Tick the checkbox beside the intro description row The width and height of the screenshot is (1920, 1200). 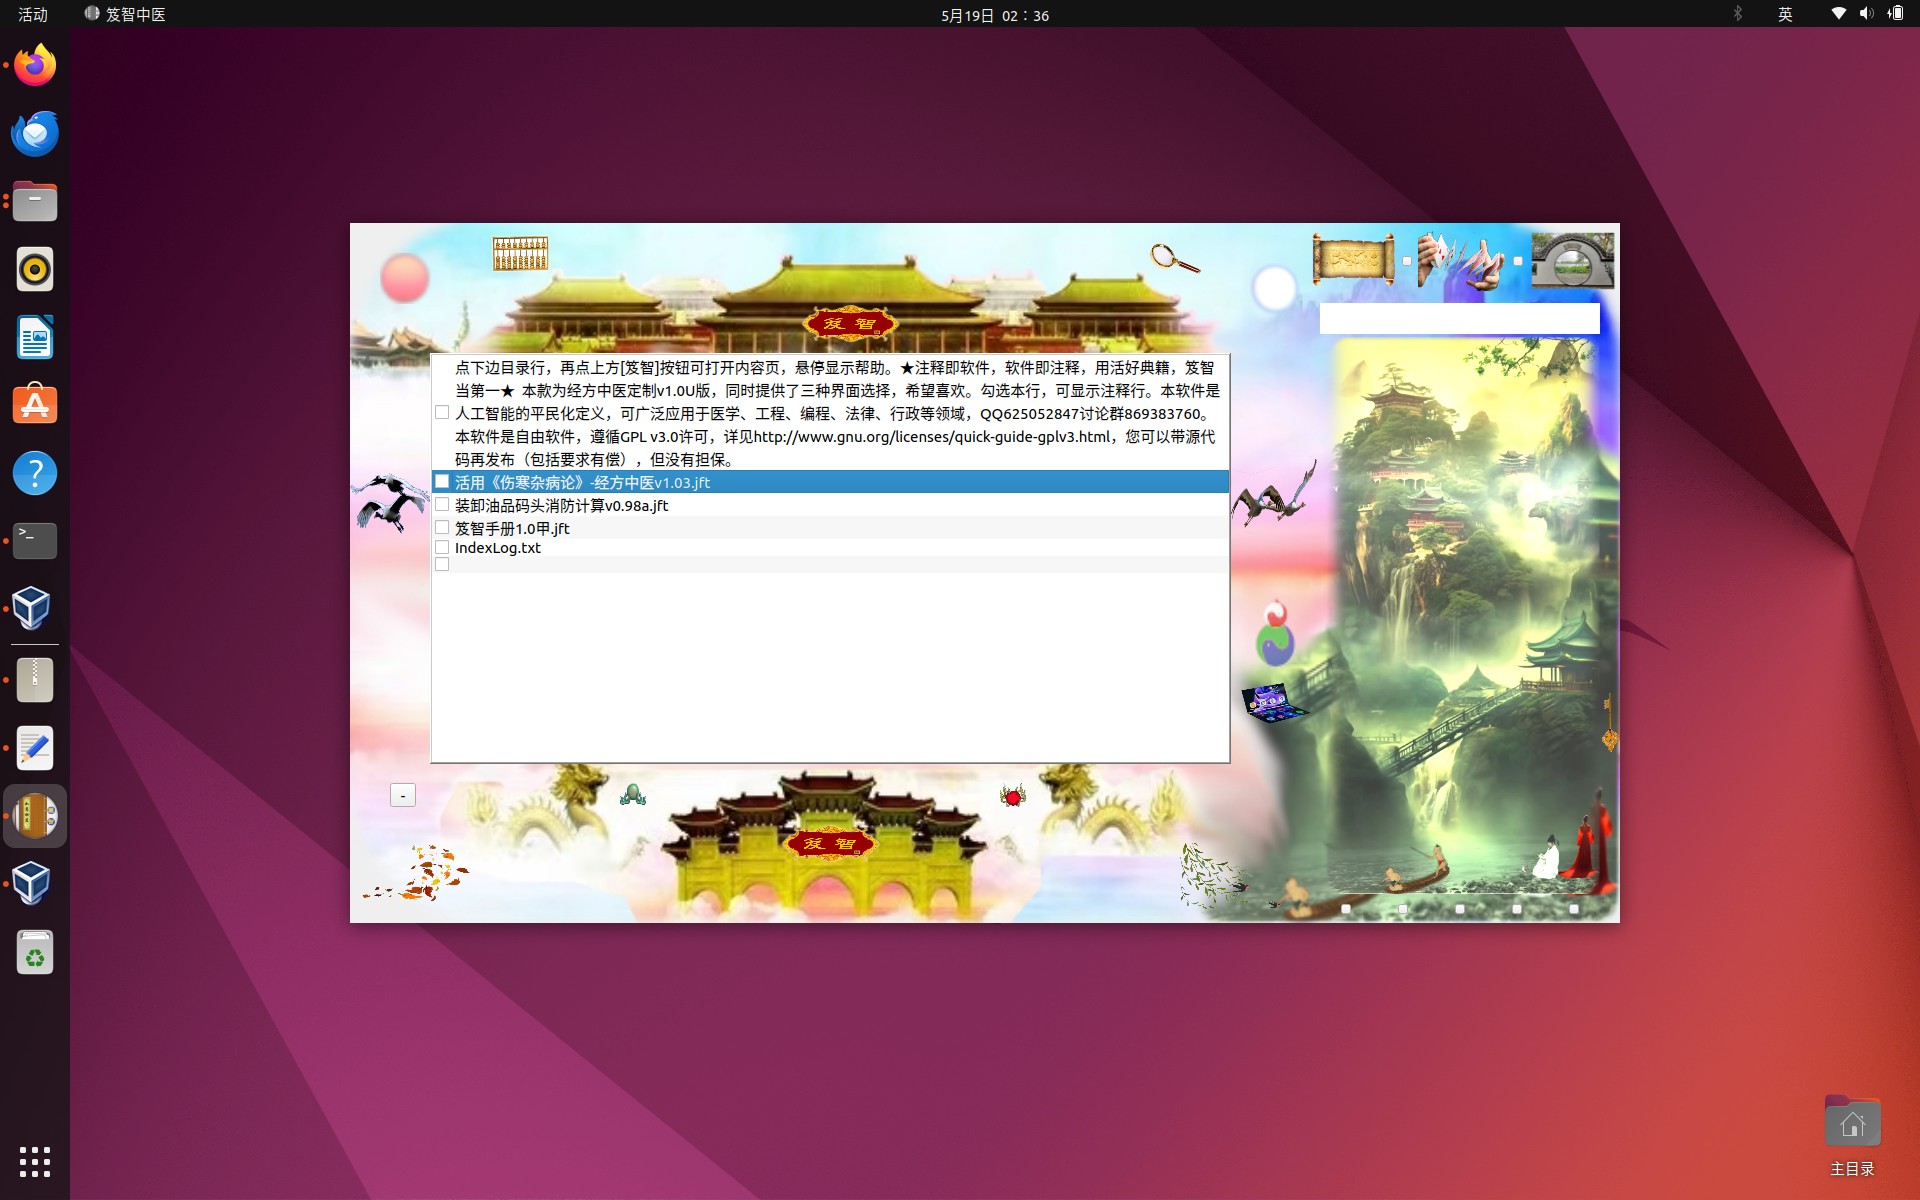442,412
